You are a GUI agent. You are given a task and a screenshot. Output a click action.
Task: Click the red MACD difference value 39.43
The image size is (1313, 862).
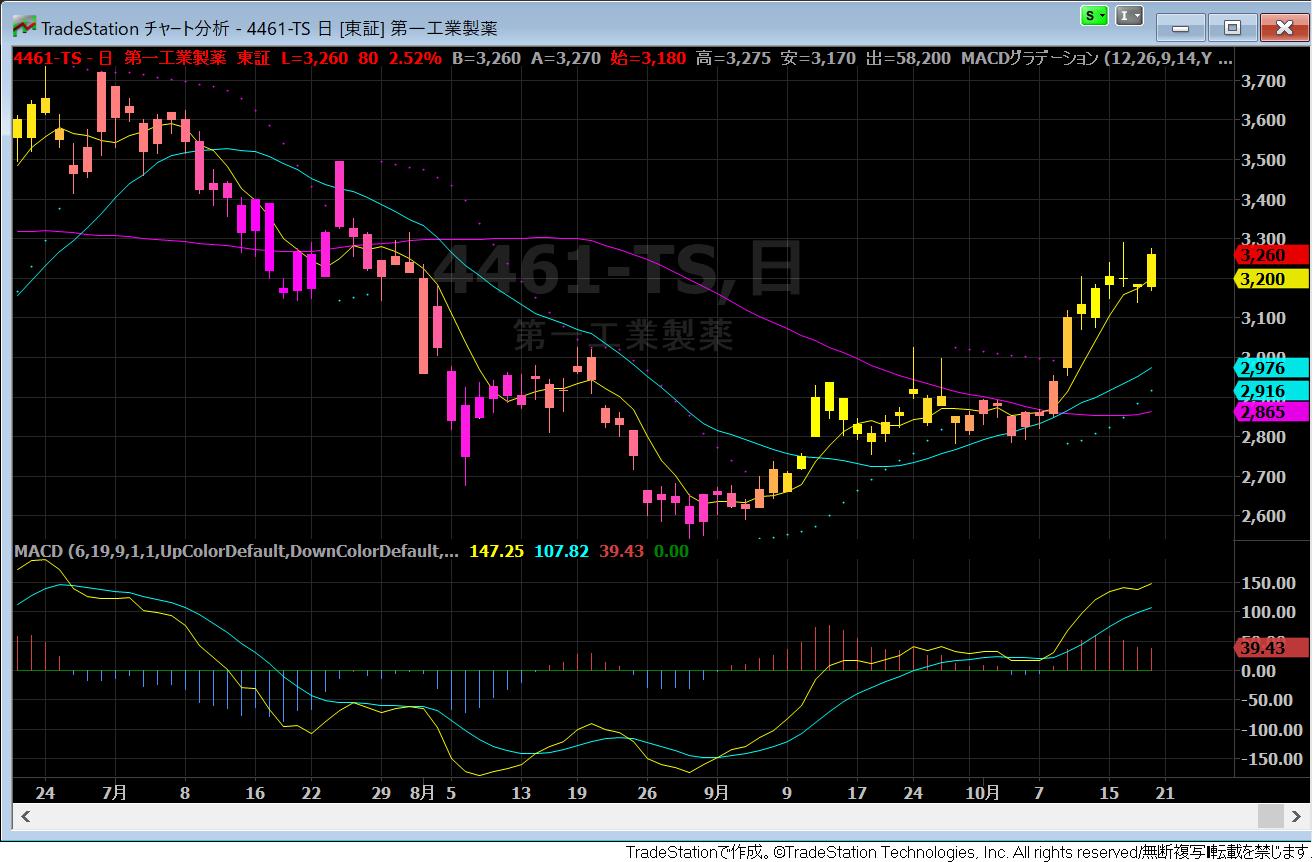pos(621,551)
